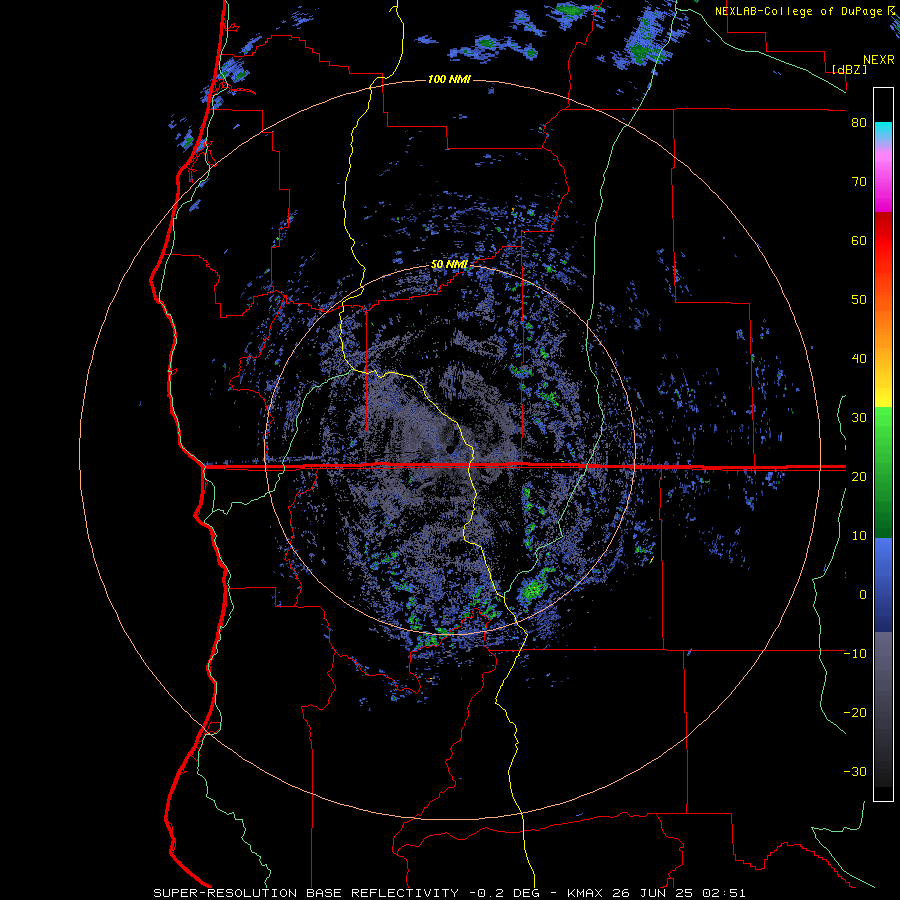Click the 10 value on the dBZ scale
Screen dimensions: 900x900
click(859, 536)
